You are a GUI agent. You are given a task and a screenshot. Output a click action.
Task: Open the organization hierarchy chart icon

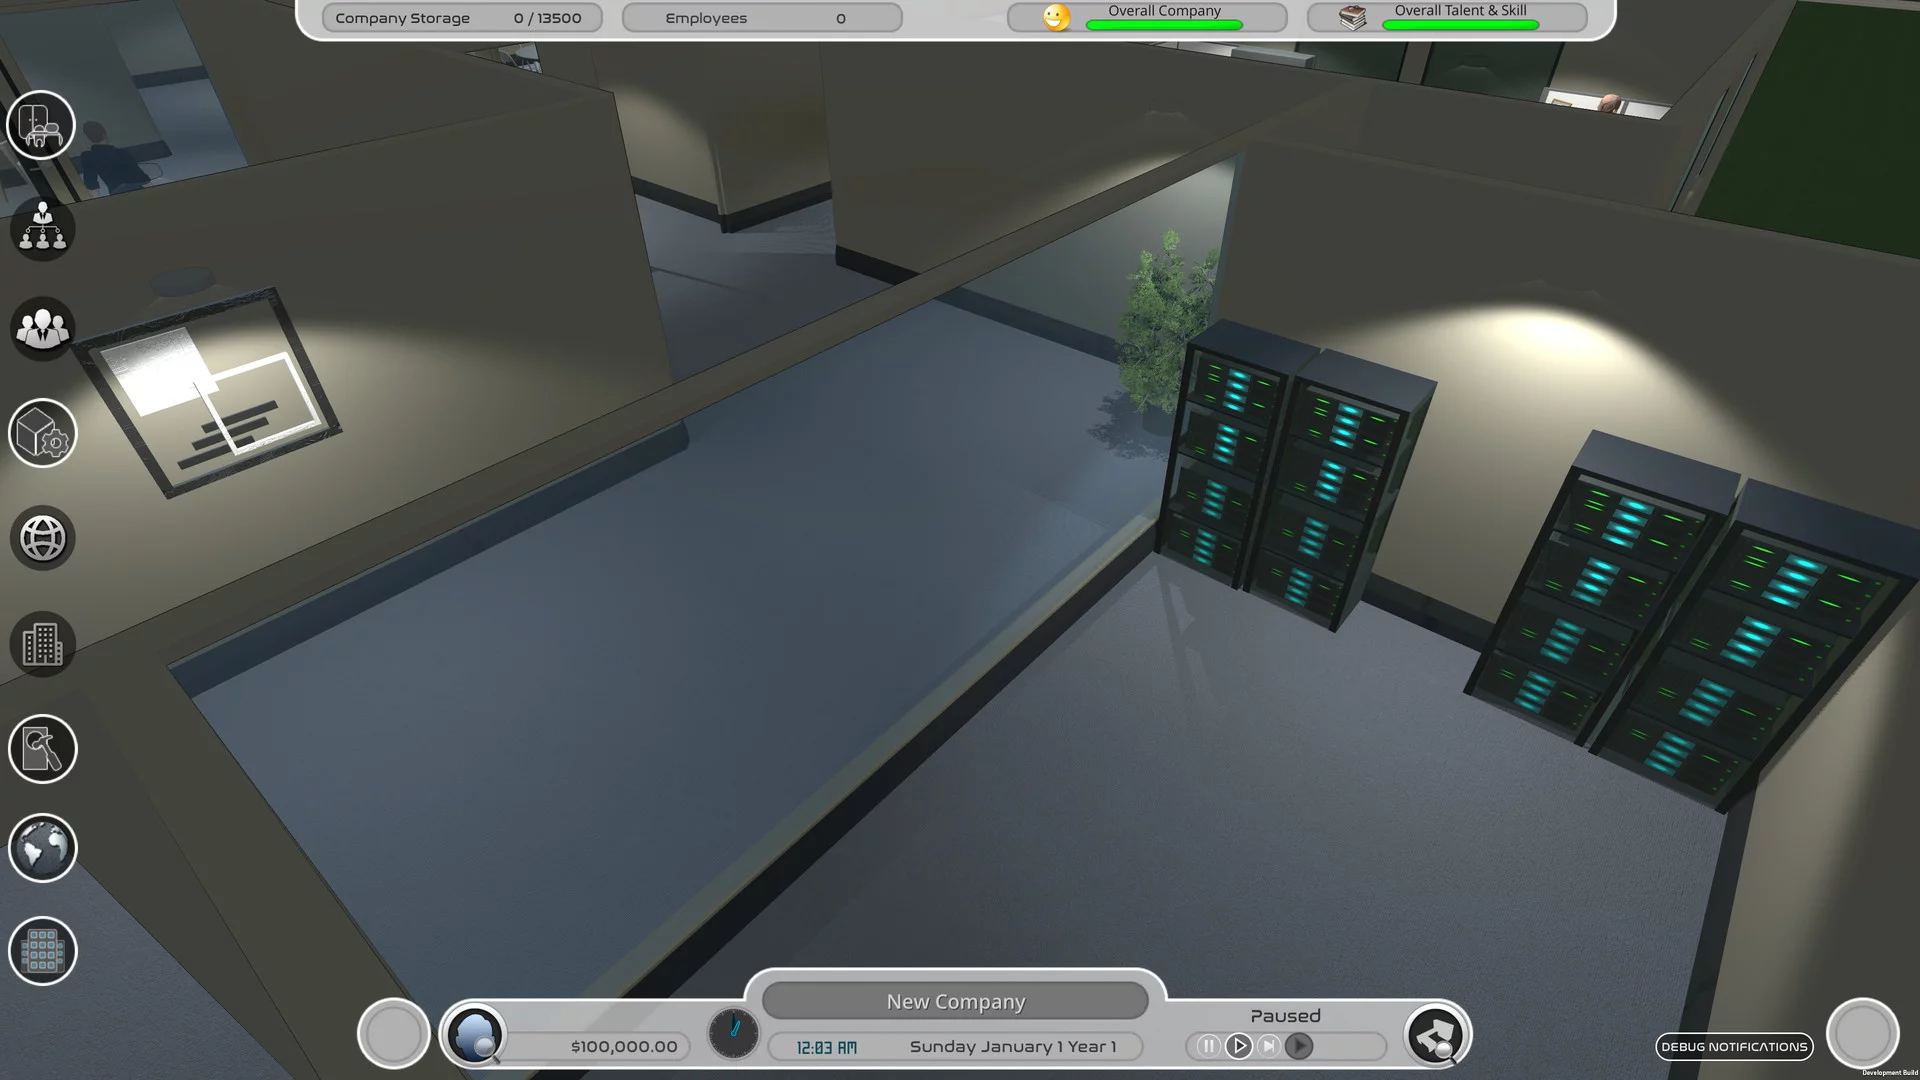pyautogui.click(x=42, y=229)
